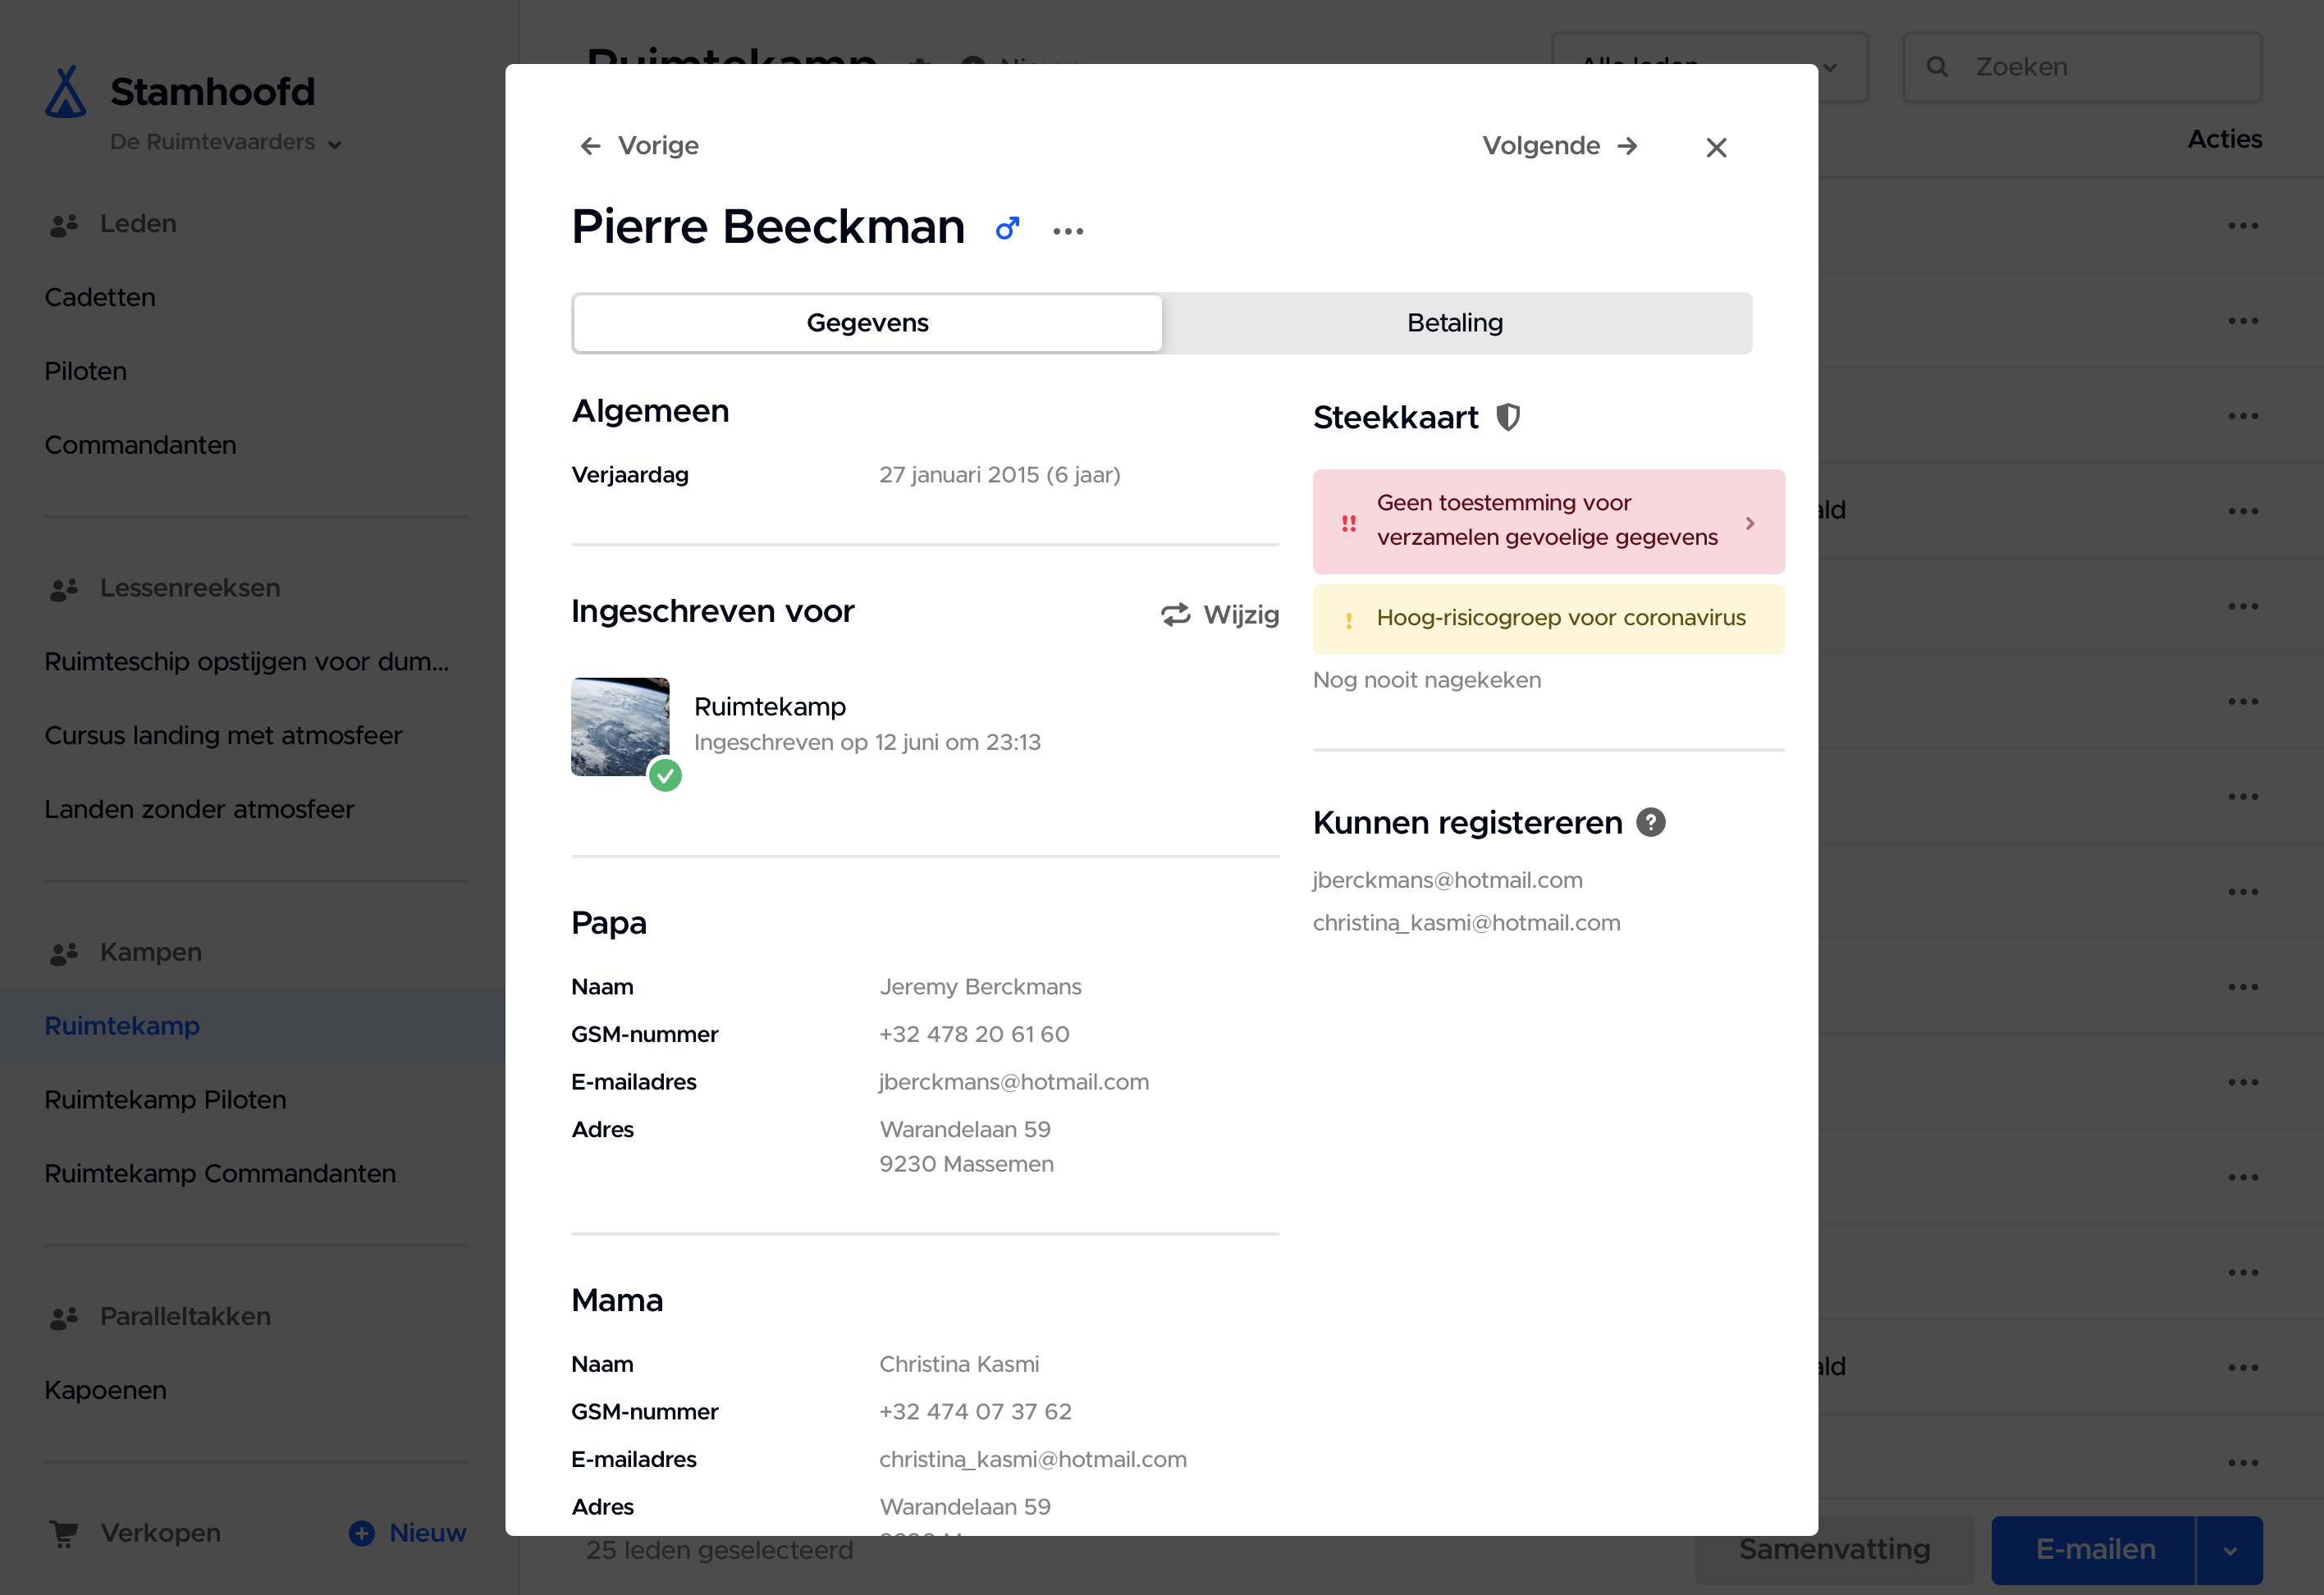Select the Gegevens tab
Image resolution: width=2324 pixels, height=1595 pixels.
click(867, 323)
